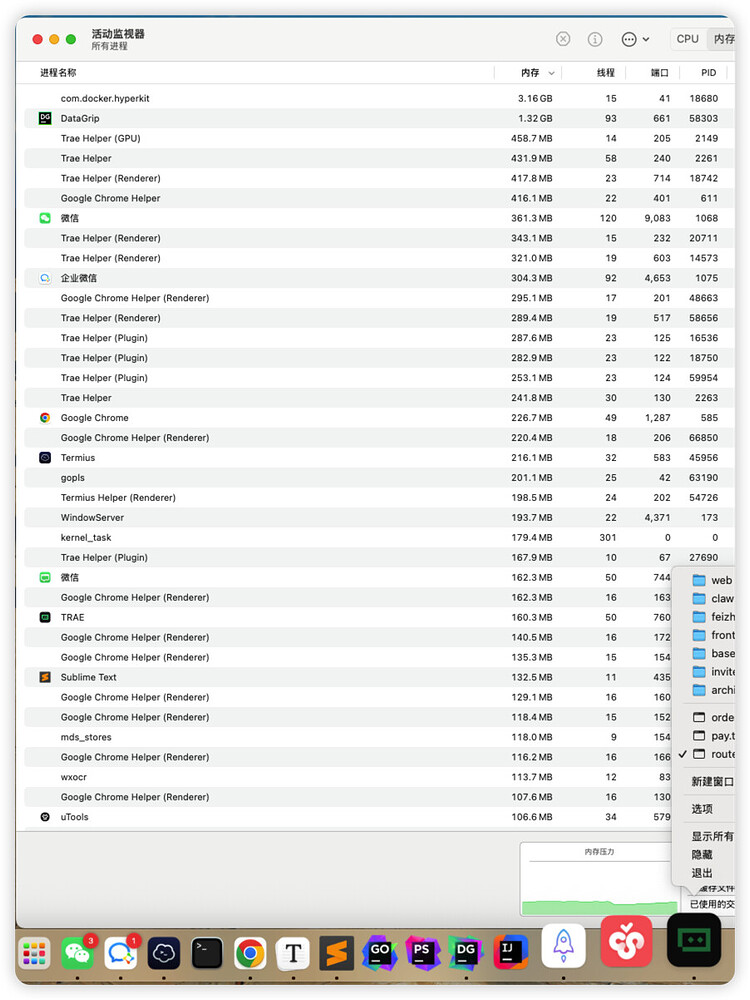
Task: Open the process info icon
Action: click(594, 39)
